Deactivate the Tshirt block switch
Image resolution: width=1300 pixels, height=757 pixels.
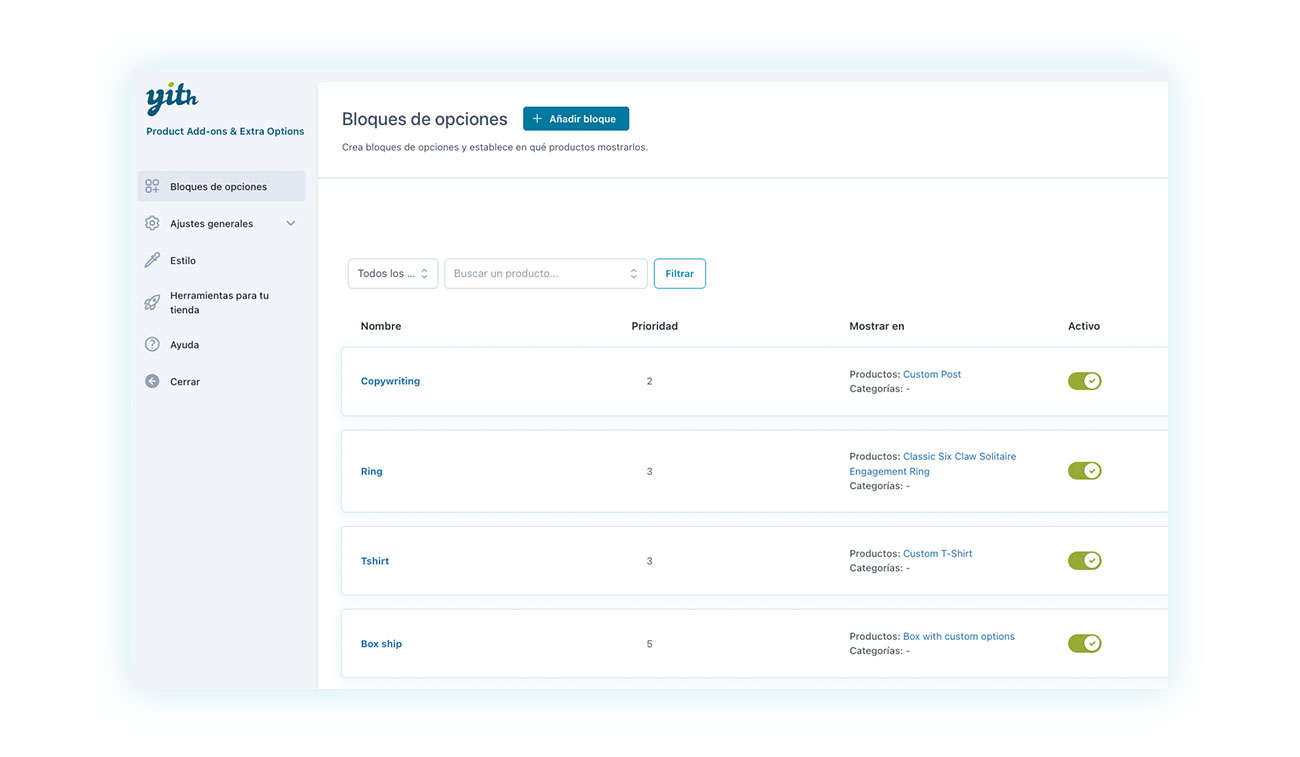click(x=1084, y=561)
